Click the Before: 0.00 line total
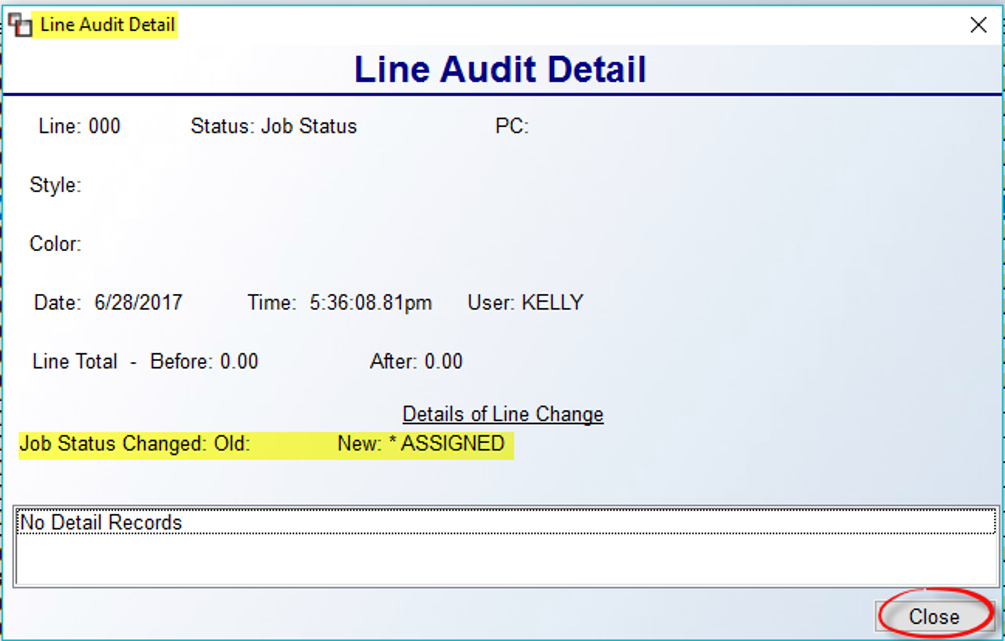Screen dimensions: 1005x641 tap(204, 362)
